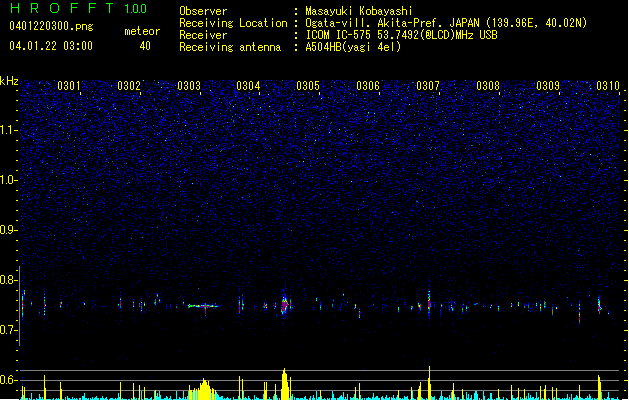
Task: Click the Receiving antenna label
Action: pyautogui.click(x=230, y=47)
